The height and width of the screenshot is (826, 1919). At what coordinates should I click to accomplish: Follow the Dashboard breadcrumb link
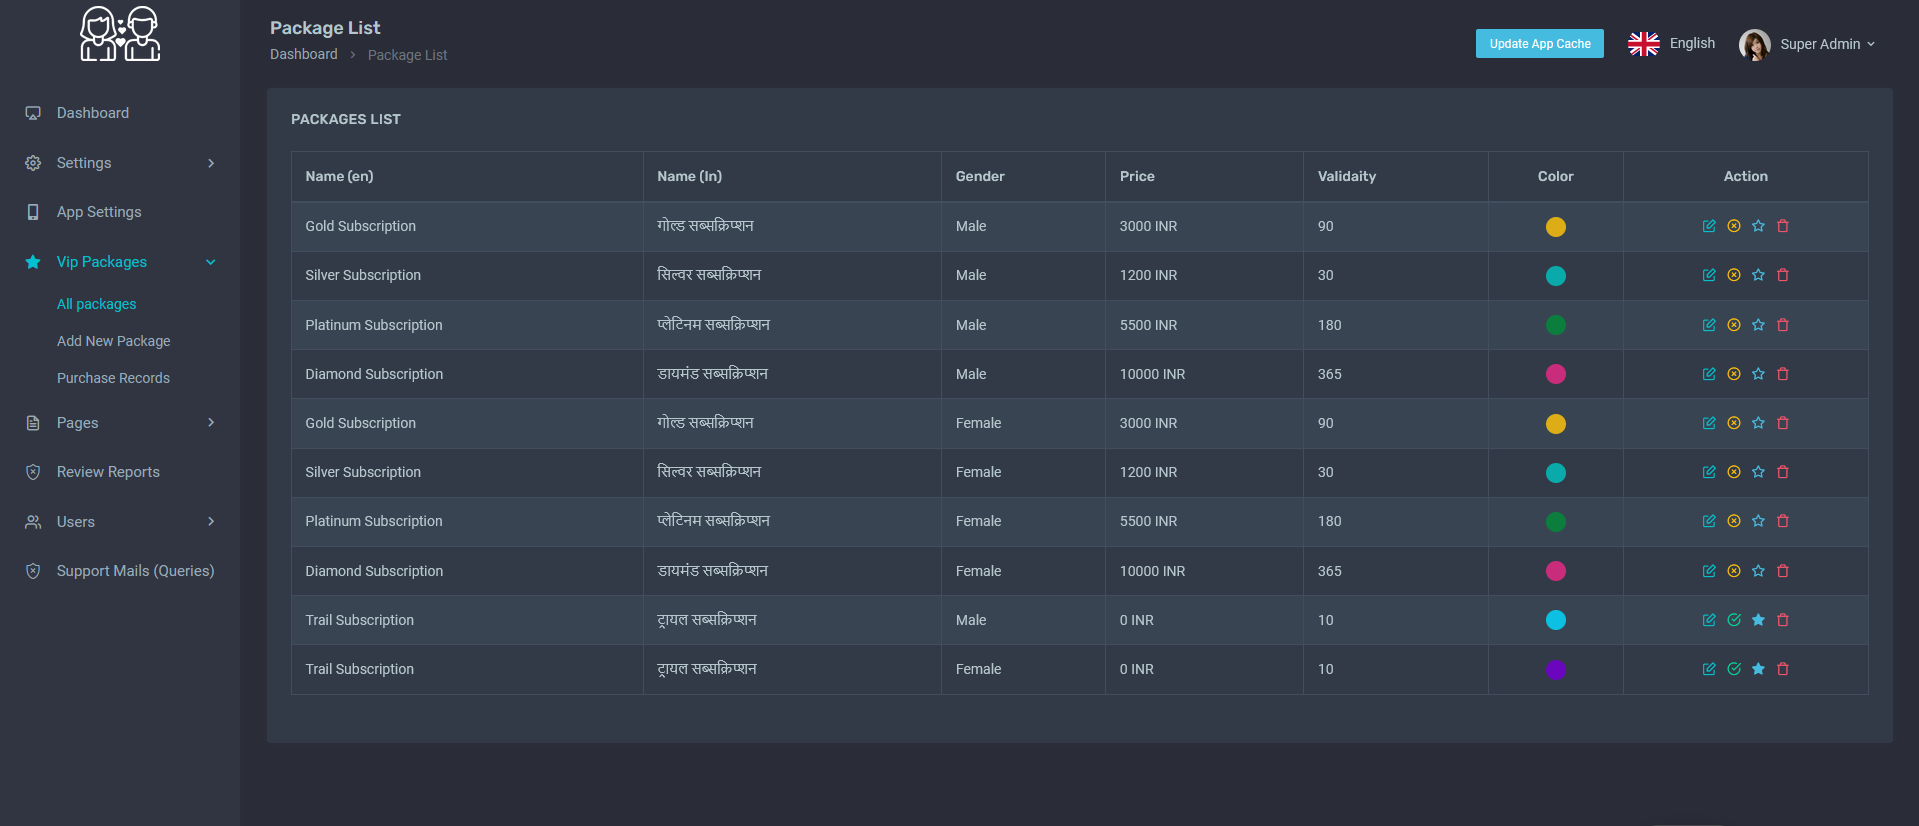pos(303,54)
